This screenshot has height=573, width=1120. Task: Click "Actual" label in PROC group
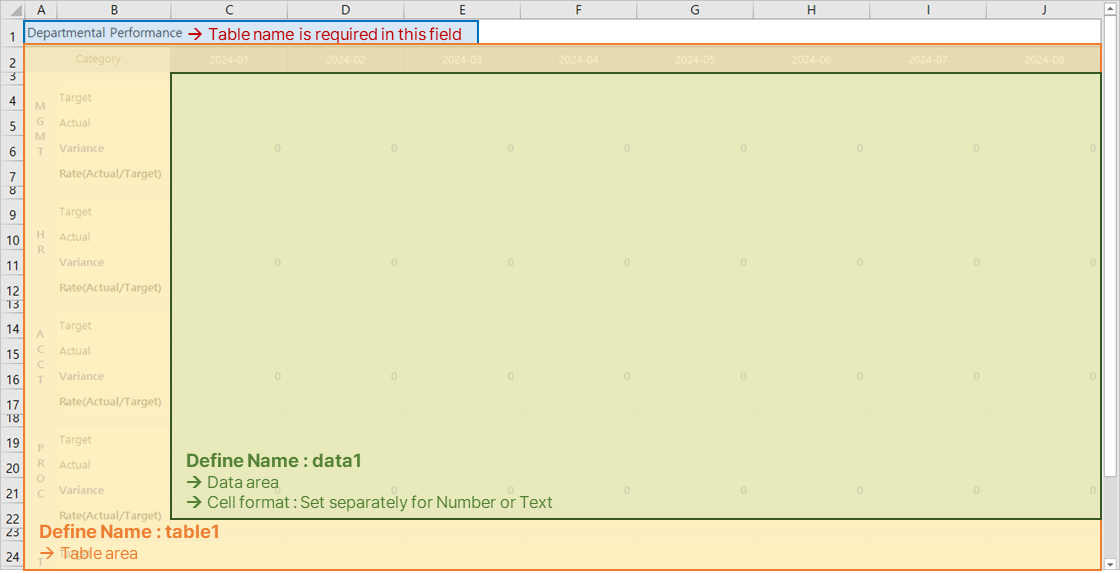click(x=74, y=465)
